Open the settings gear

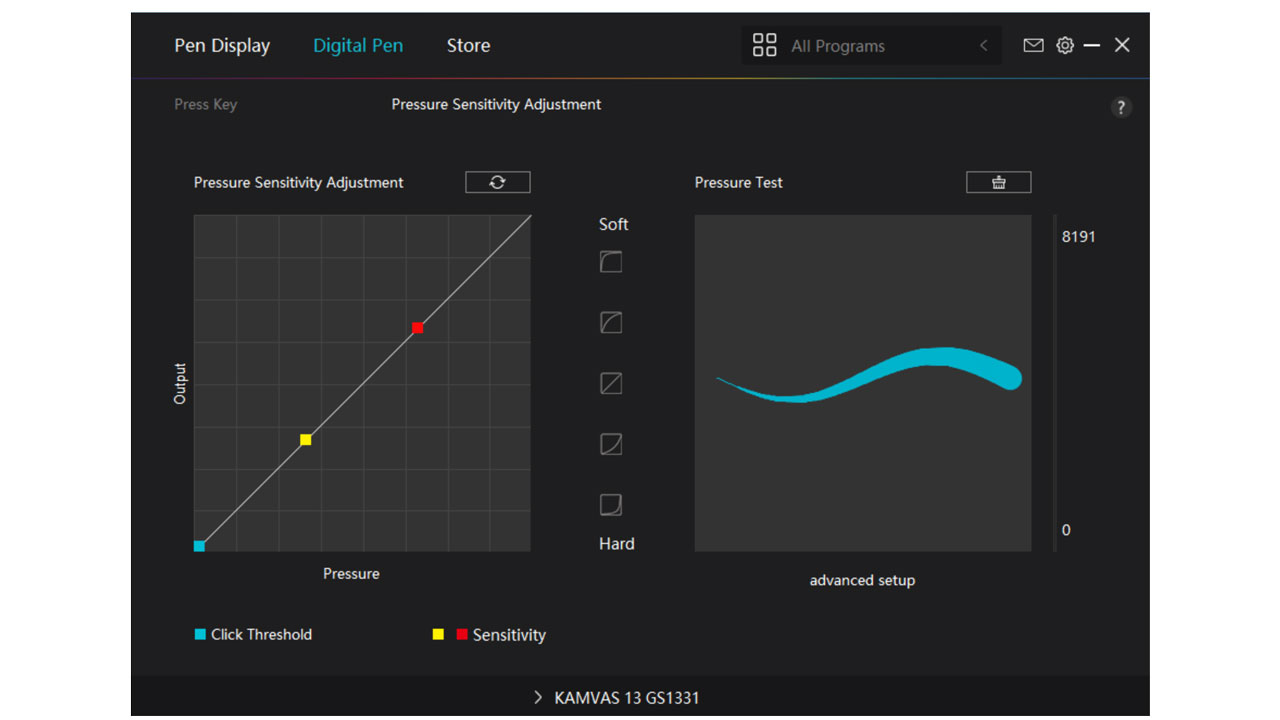pyautogui.click(x=1065, y=45)
